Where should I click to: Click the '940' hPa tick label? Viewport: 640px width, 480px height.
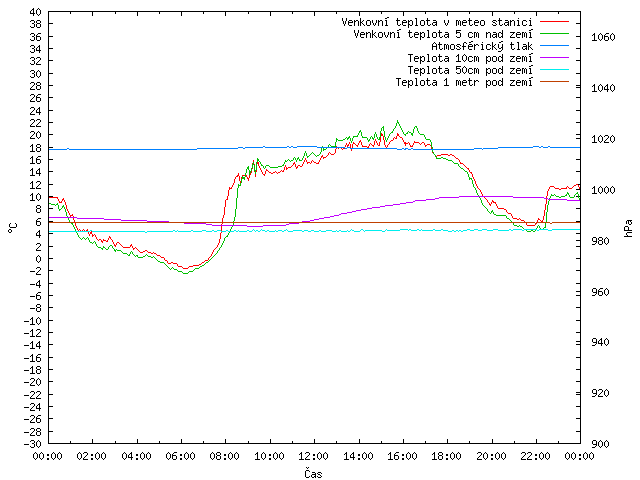coord(600,342)
